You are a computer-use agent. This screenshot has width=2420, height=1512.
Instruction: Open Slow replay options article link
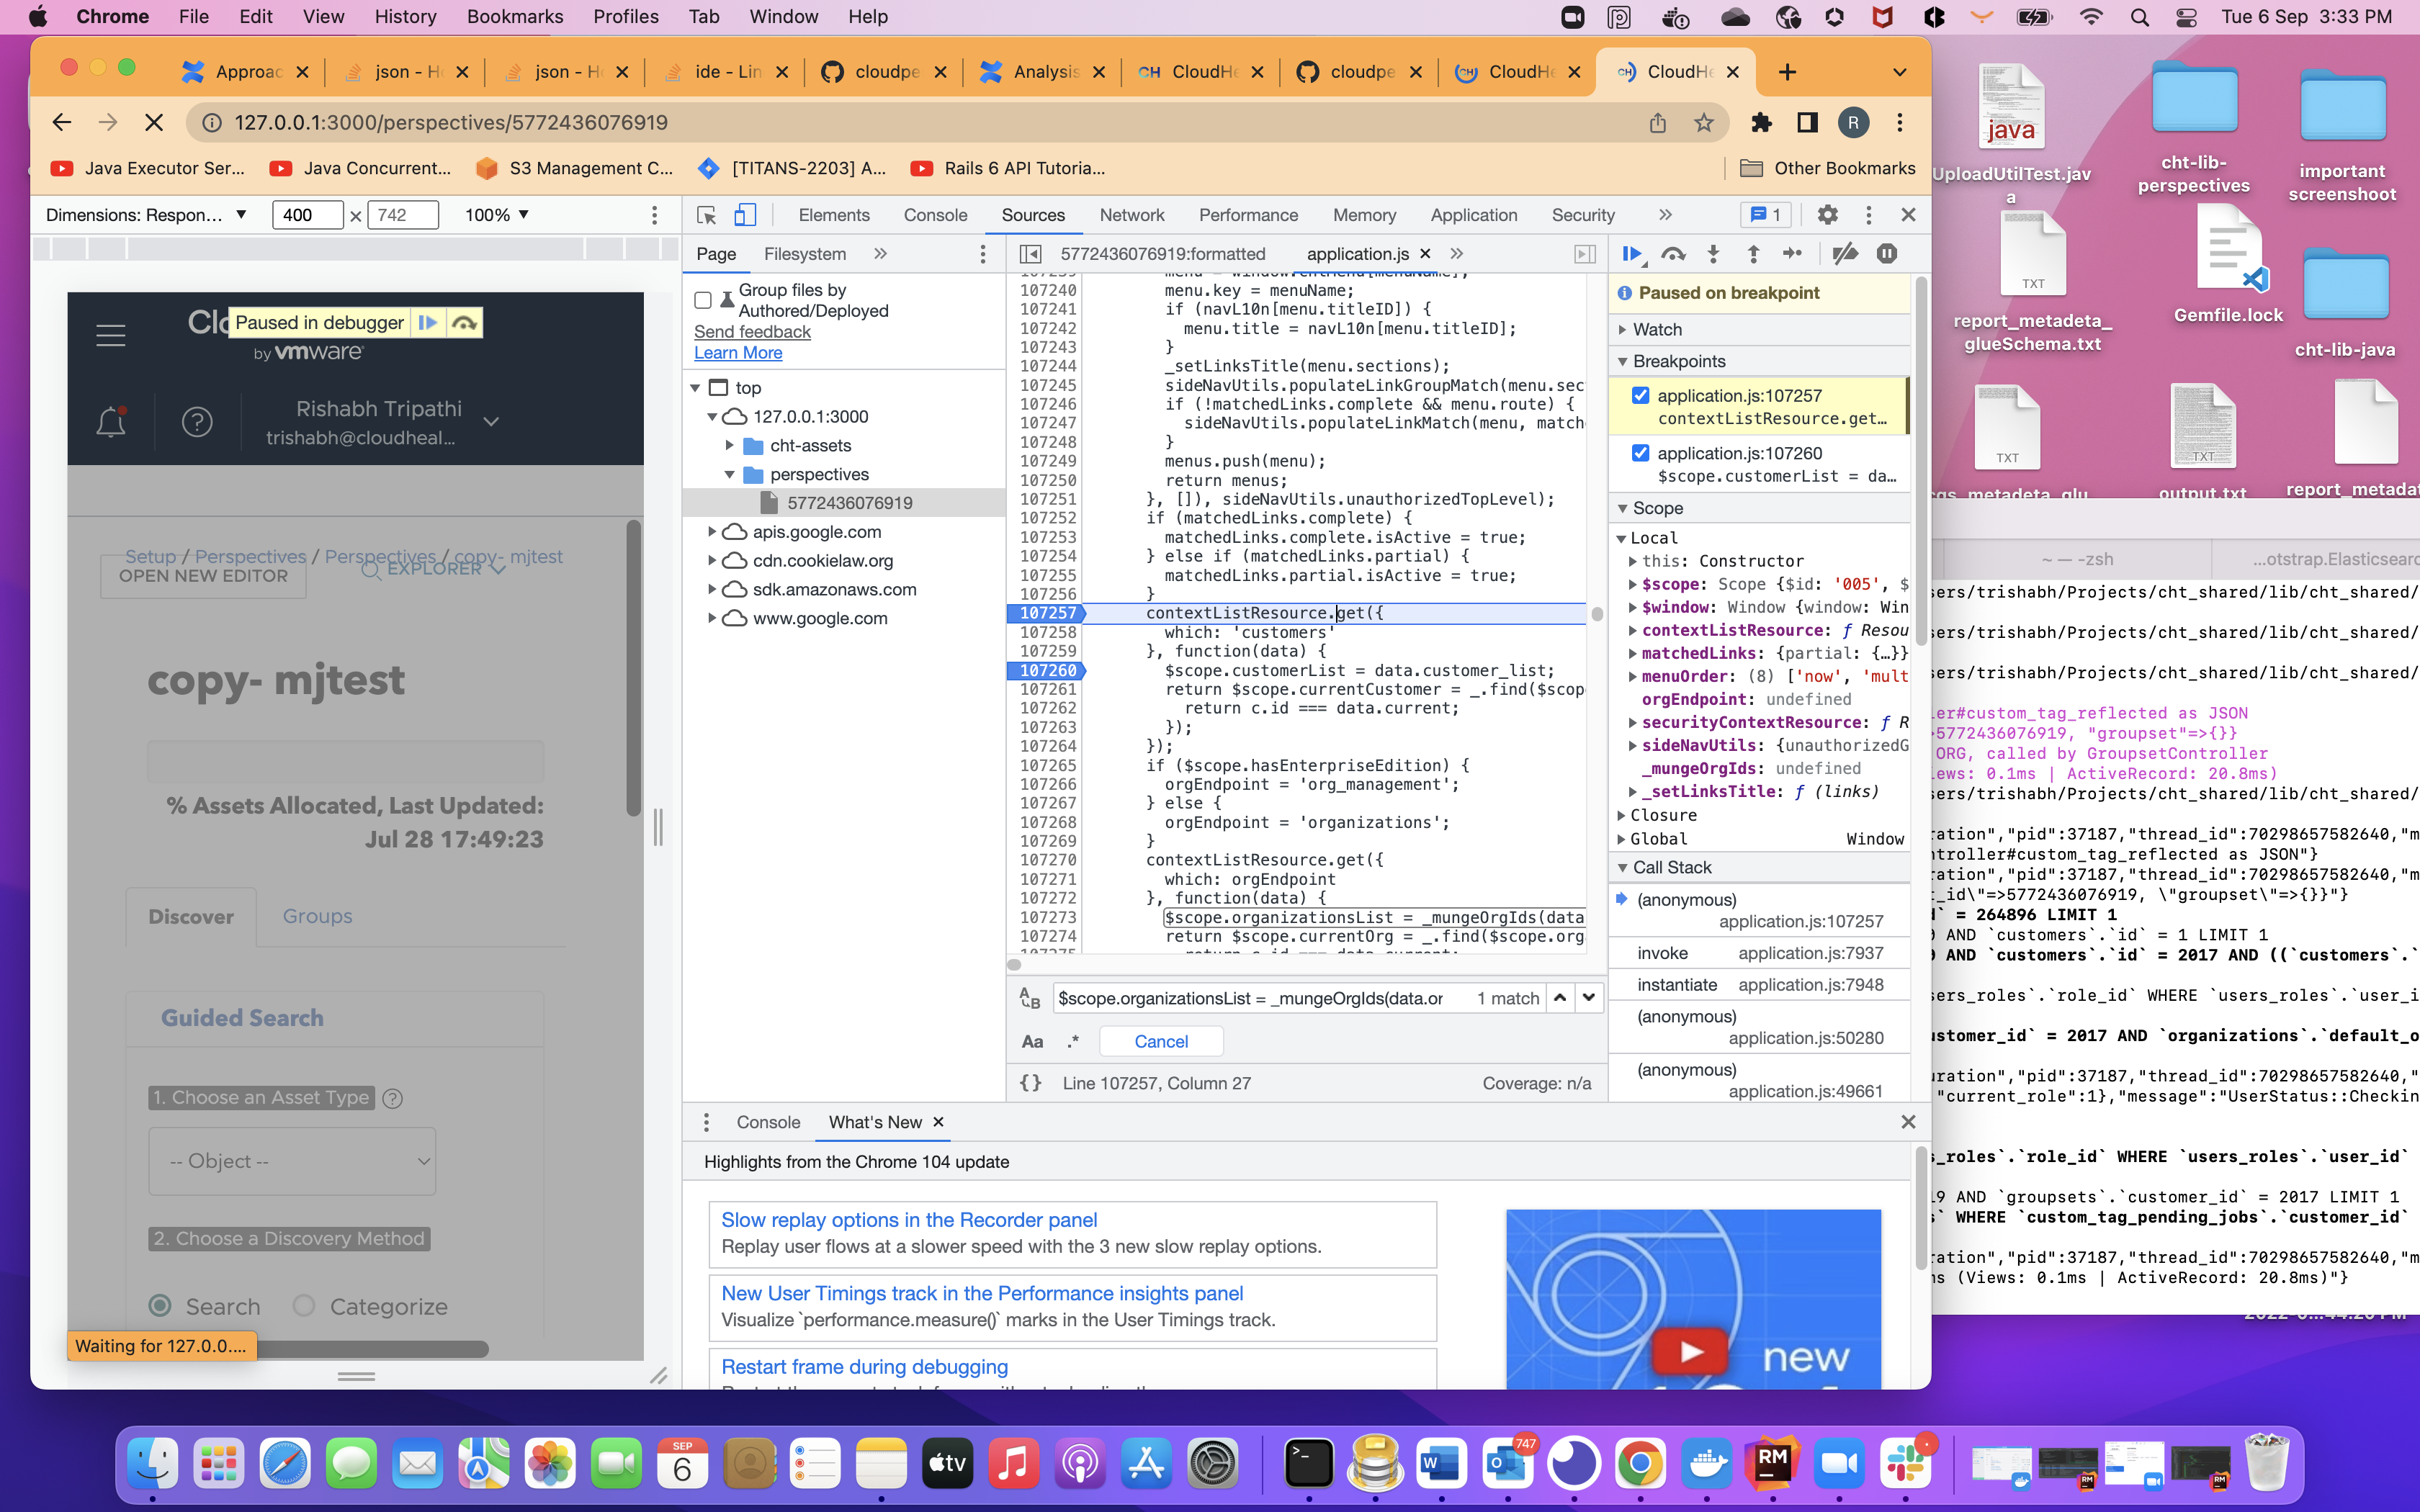click(909, 1220)
